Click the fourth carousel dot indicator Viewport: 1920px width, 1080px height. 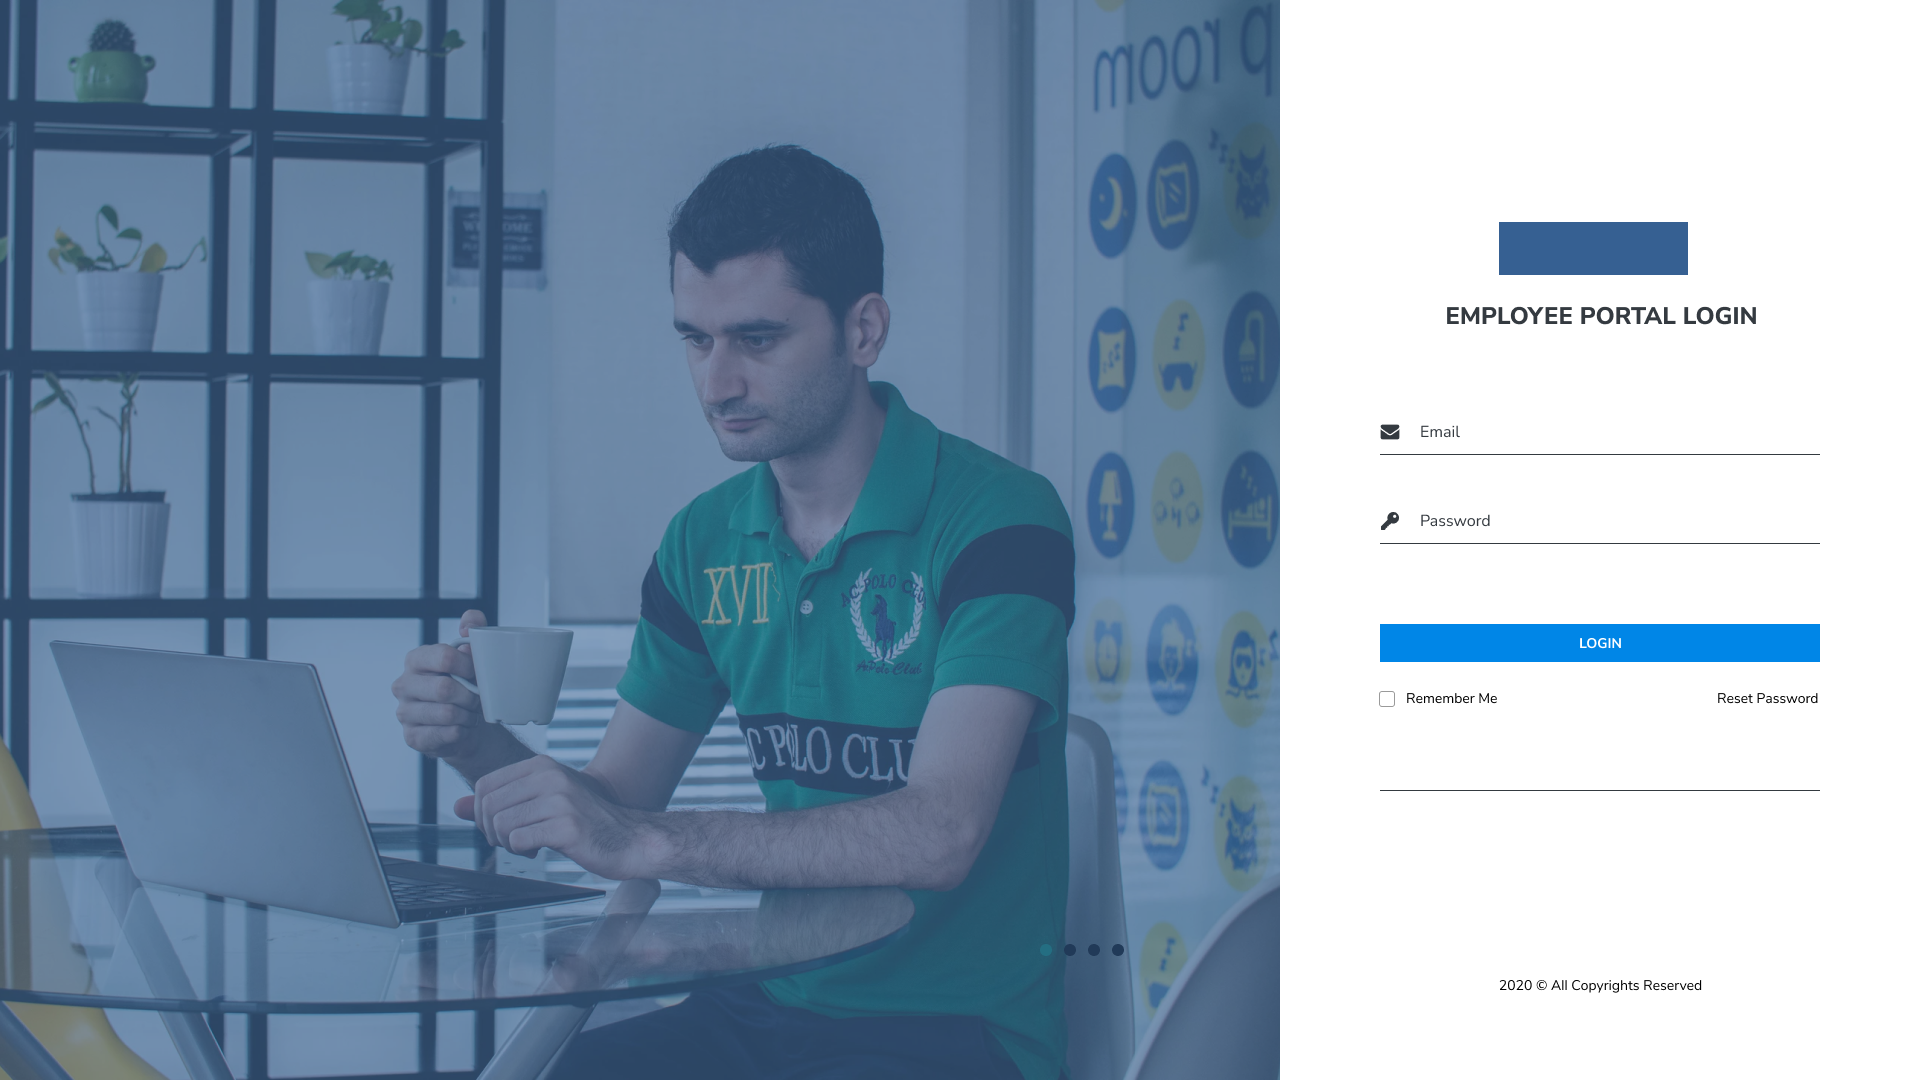pos(1117,949)
